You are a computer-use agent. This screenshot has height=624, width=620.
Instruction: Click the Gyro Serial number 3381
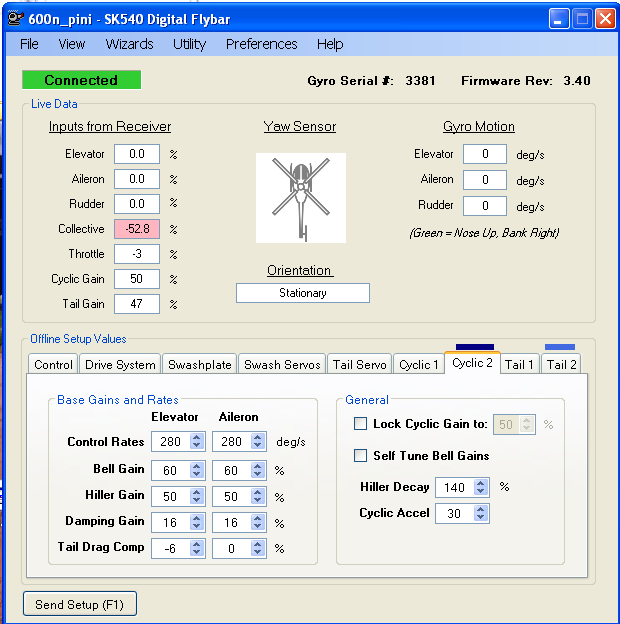420,81
